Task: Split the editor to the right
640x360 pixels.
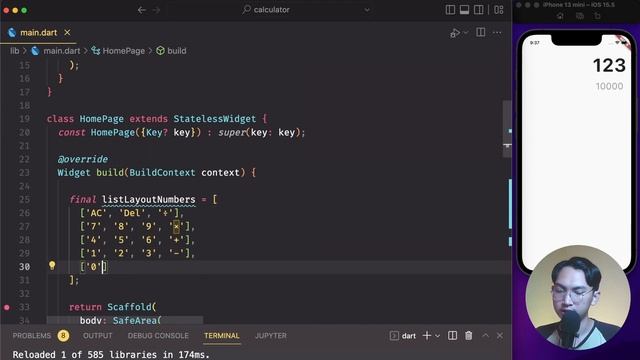Action: tap(480, 32)
